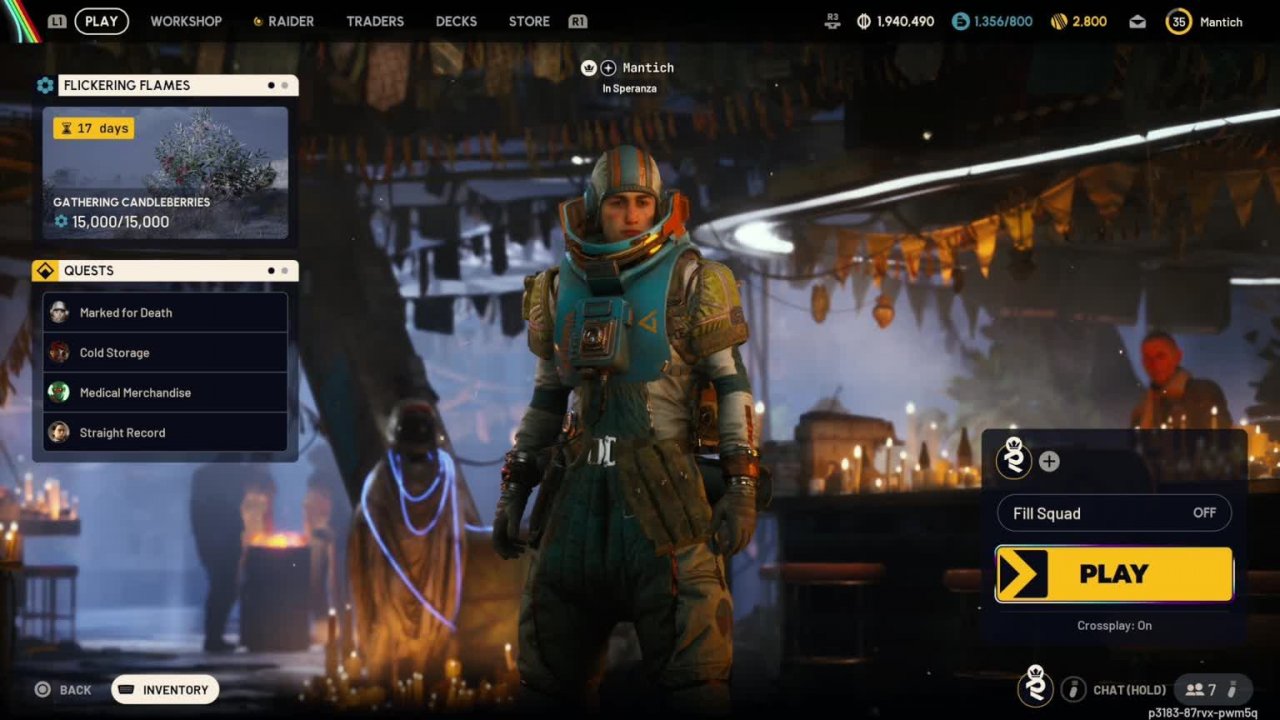Open the TRADERS tab
The width and height of the screenshot is (1280, 720).
point(375,21)
